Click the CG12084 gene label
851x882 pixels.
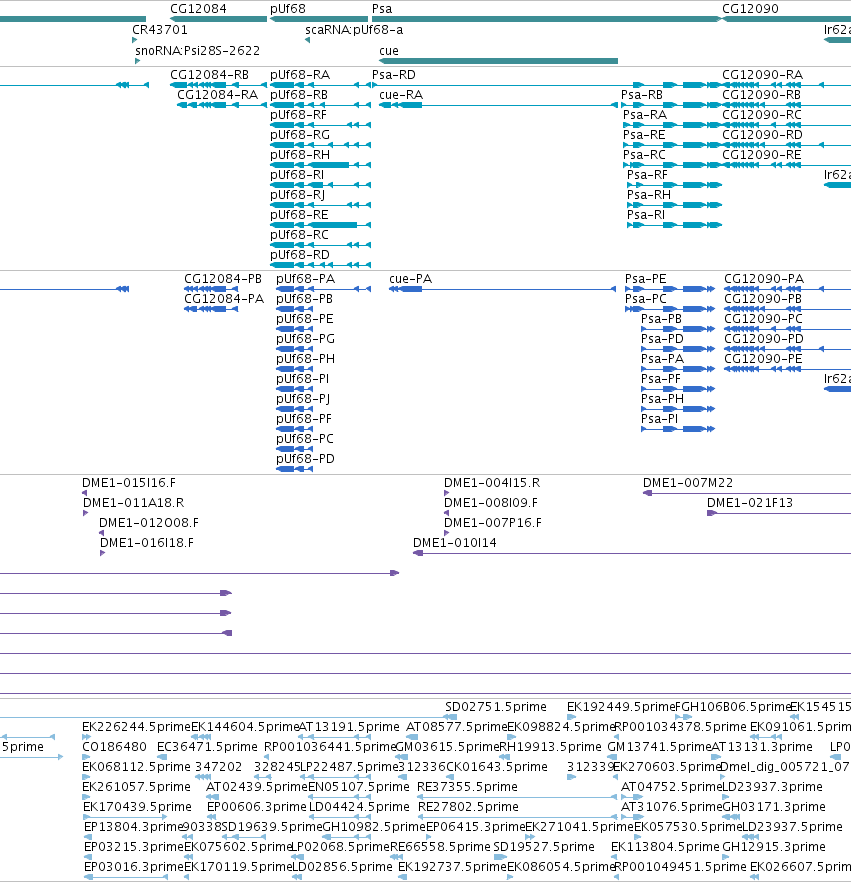[x=198, y=8]
